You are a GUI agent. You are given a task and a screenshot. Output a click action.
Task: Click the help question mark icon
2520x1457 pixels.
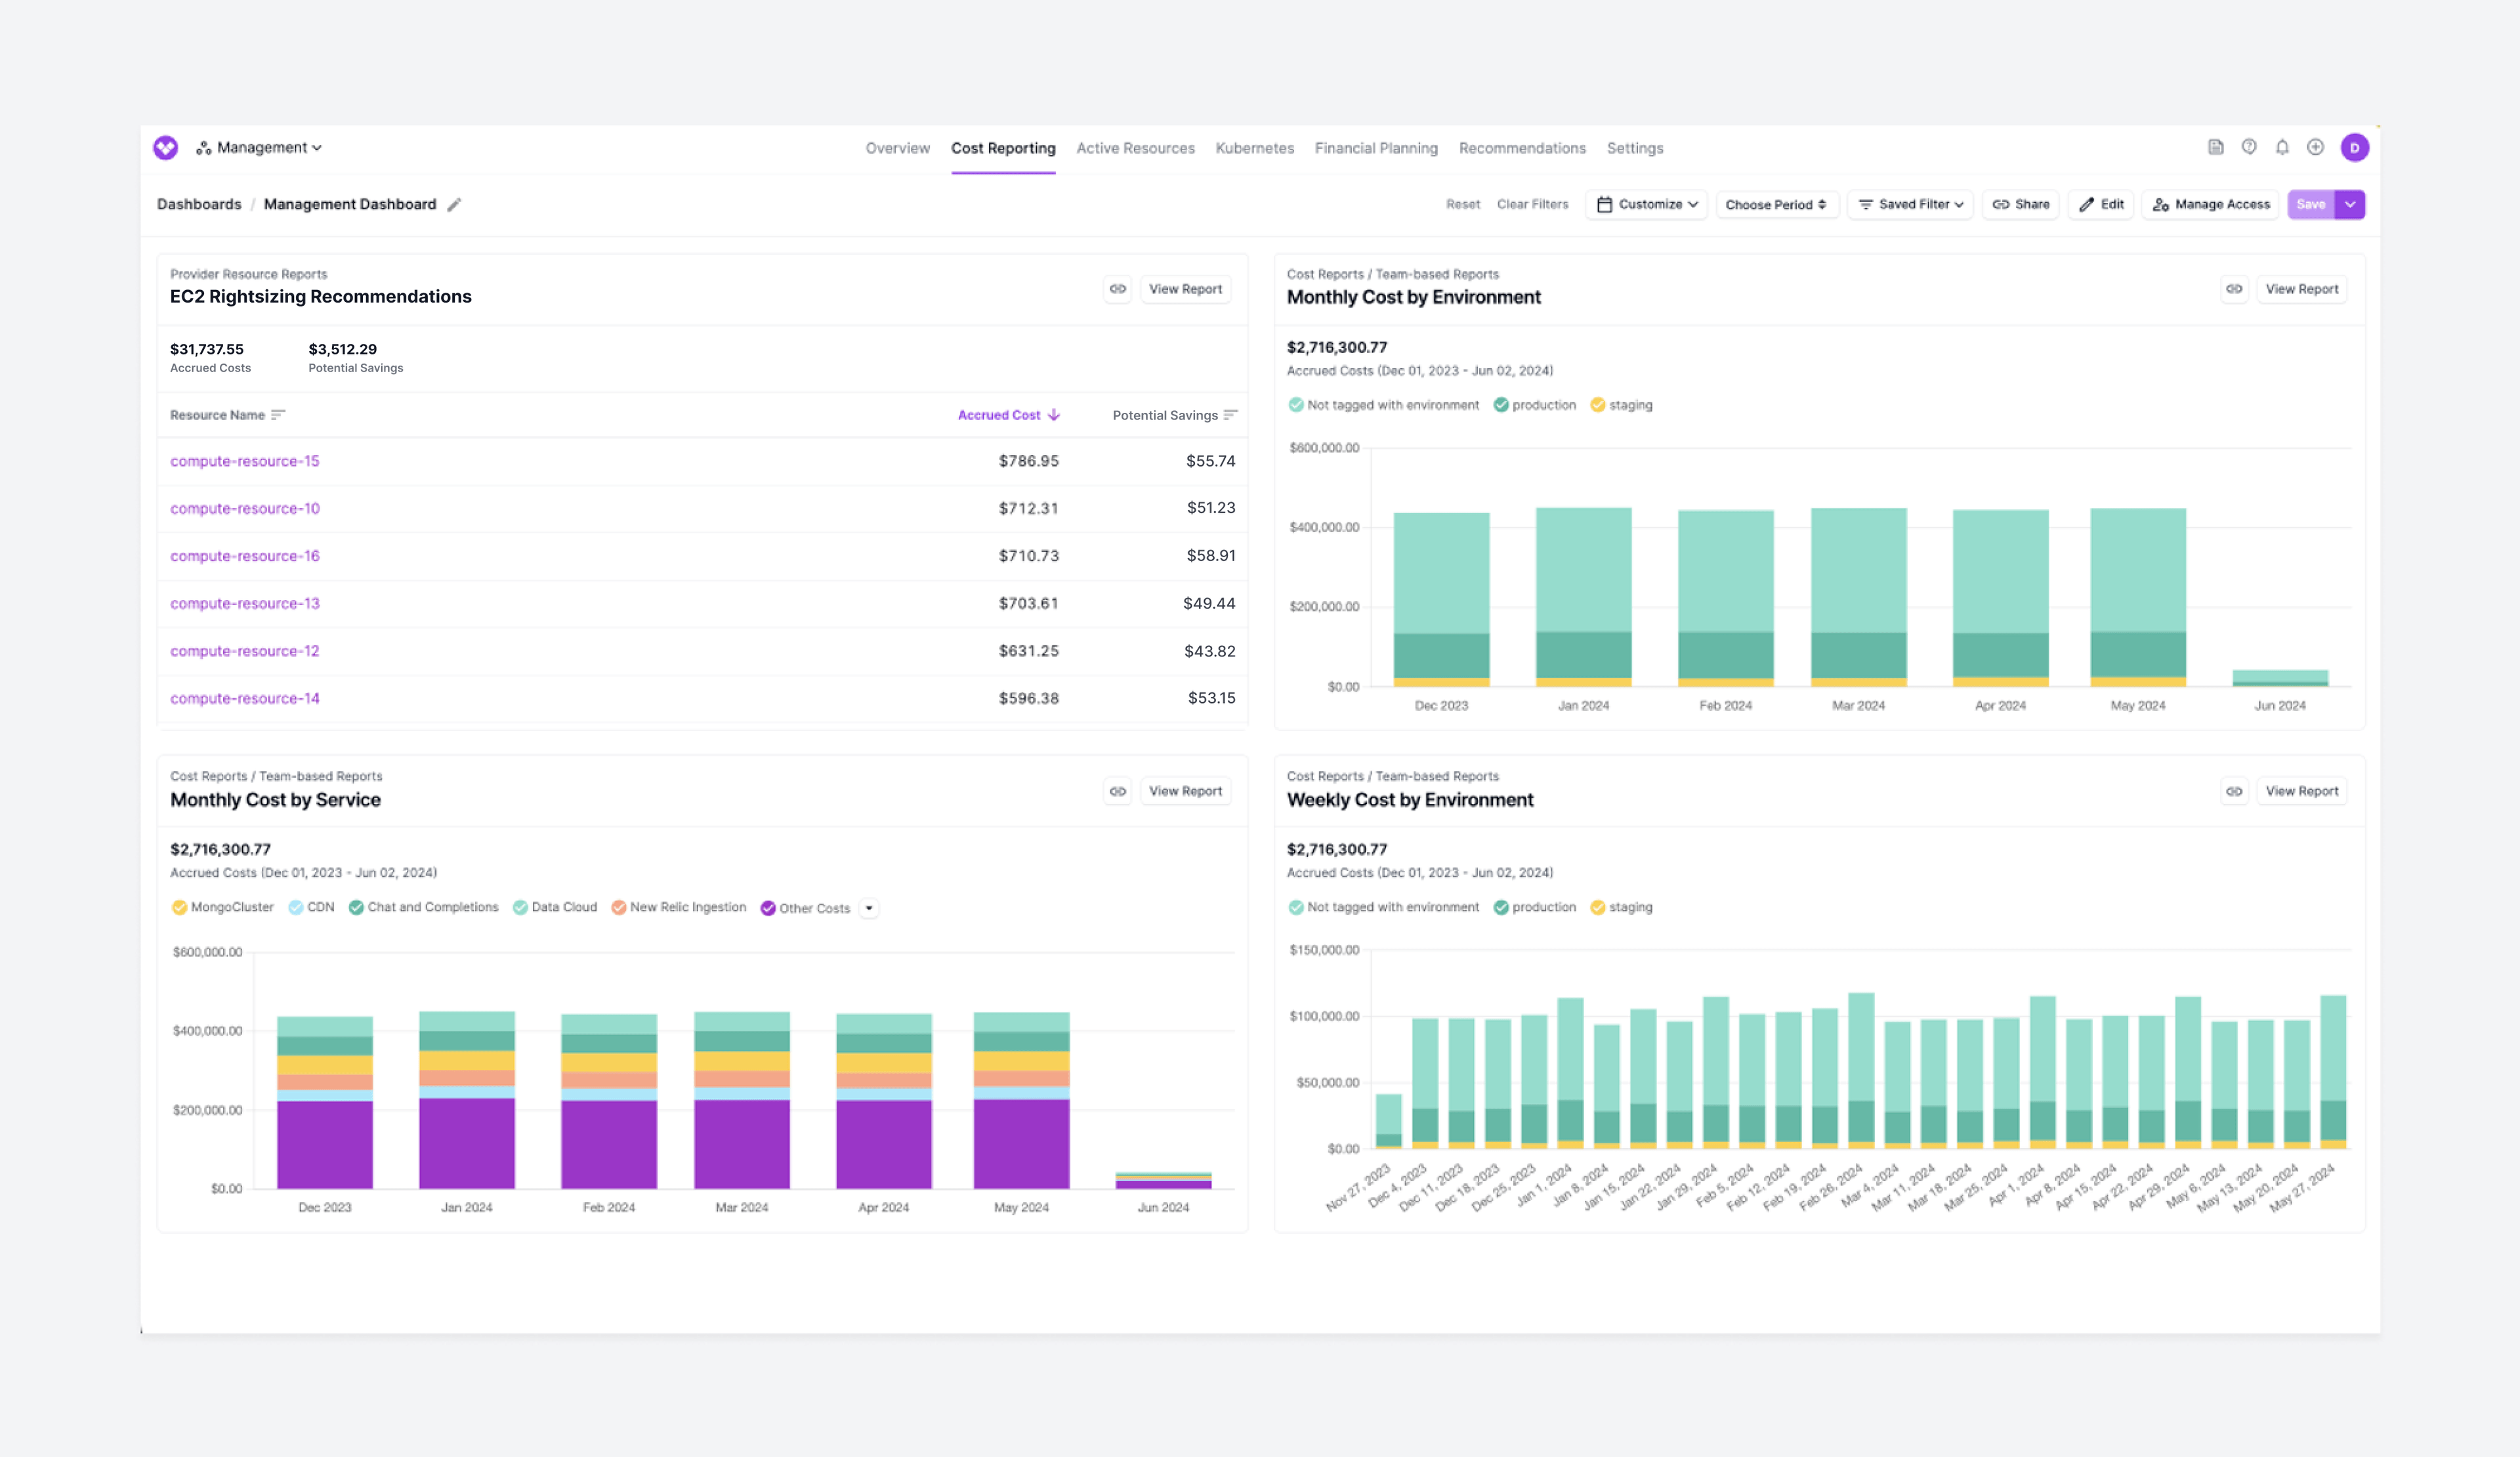click(2249, 147)
